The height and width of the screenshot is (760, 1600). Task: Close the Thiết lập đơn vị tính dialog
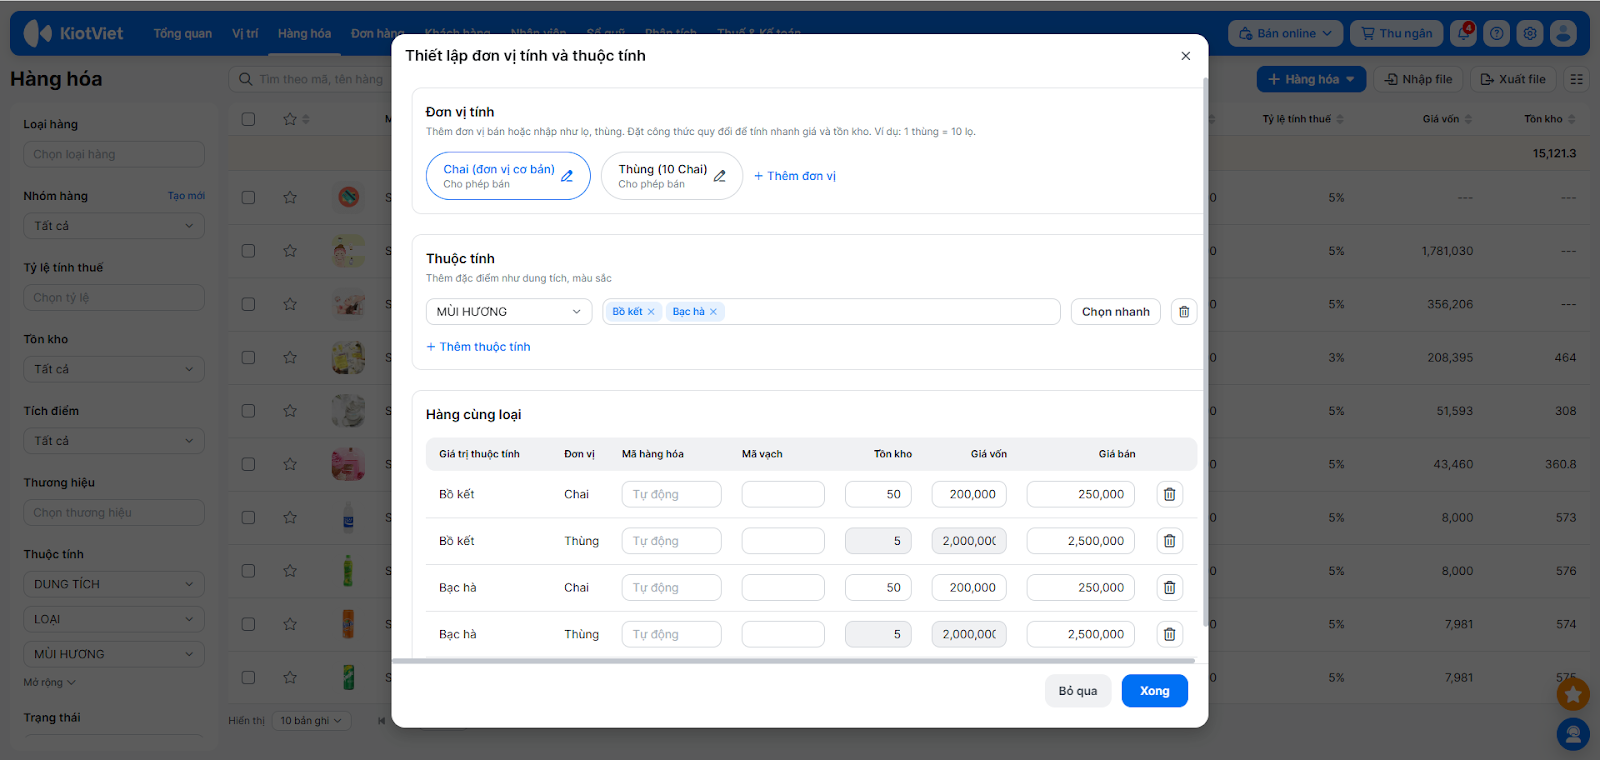pos(1185,56)
